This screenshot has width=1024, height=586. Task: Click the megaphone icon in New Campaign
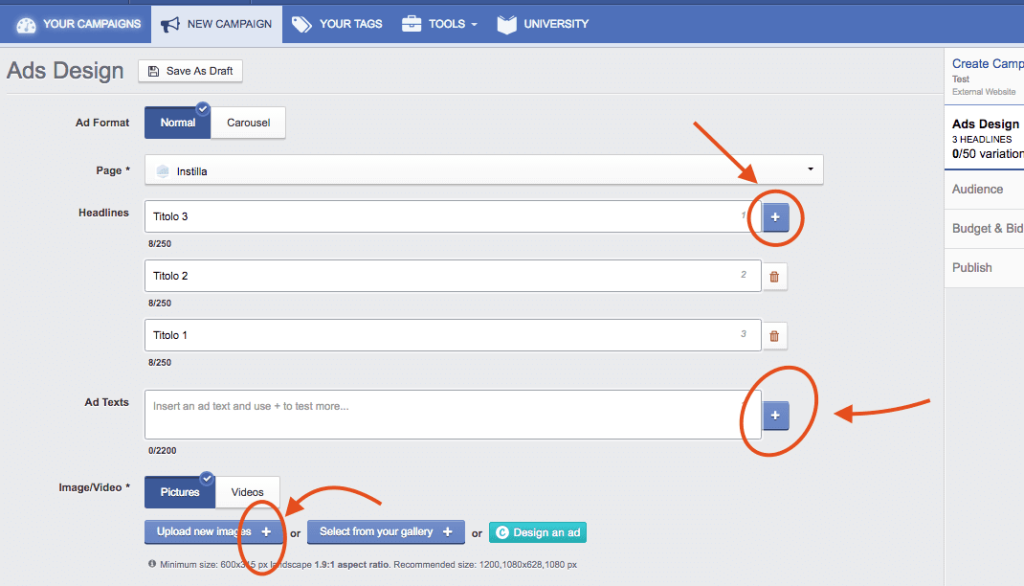click(x=170, y=24)
